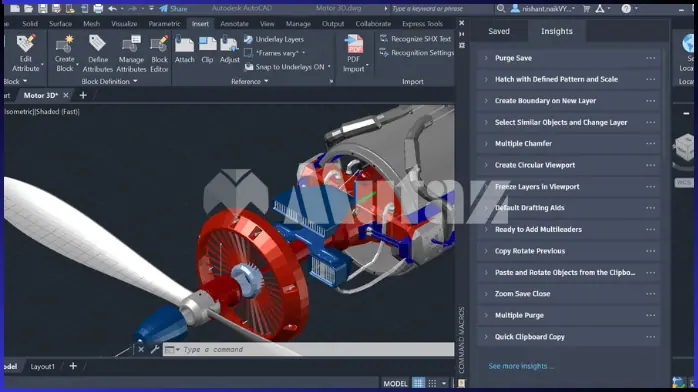Image resolution: width=698 pixels, height=392 pixels.
Task: Open Recognition Settings
Action: 417,53
